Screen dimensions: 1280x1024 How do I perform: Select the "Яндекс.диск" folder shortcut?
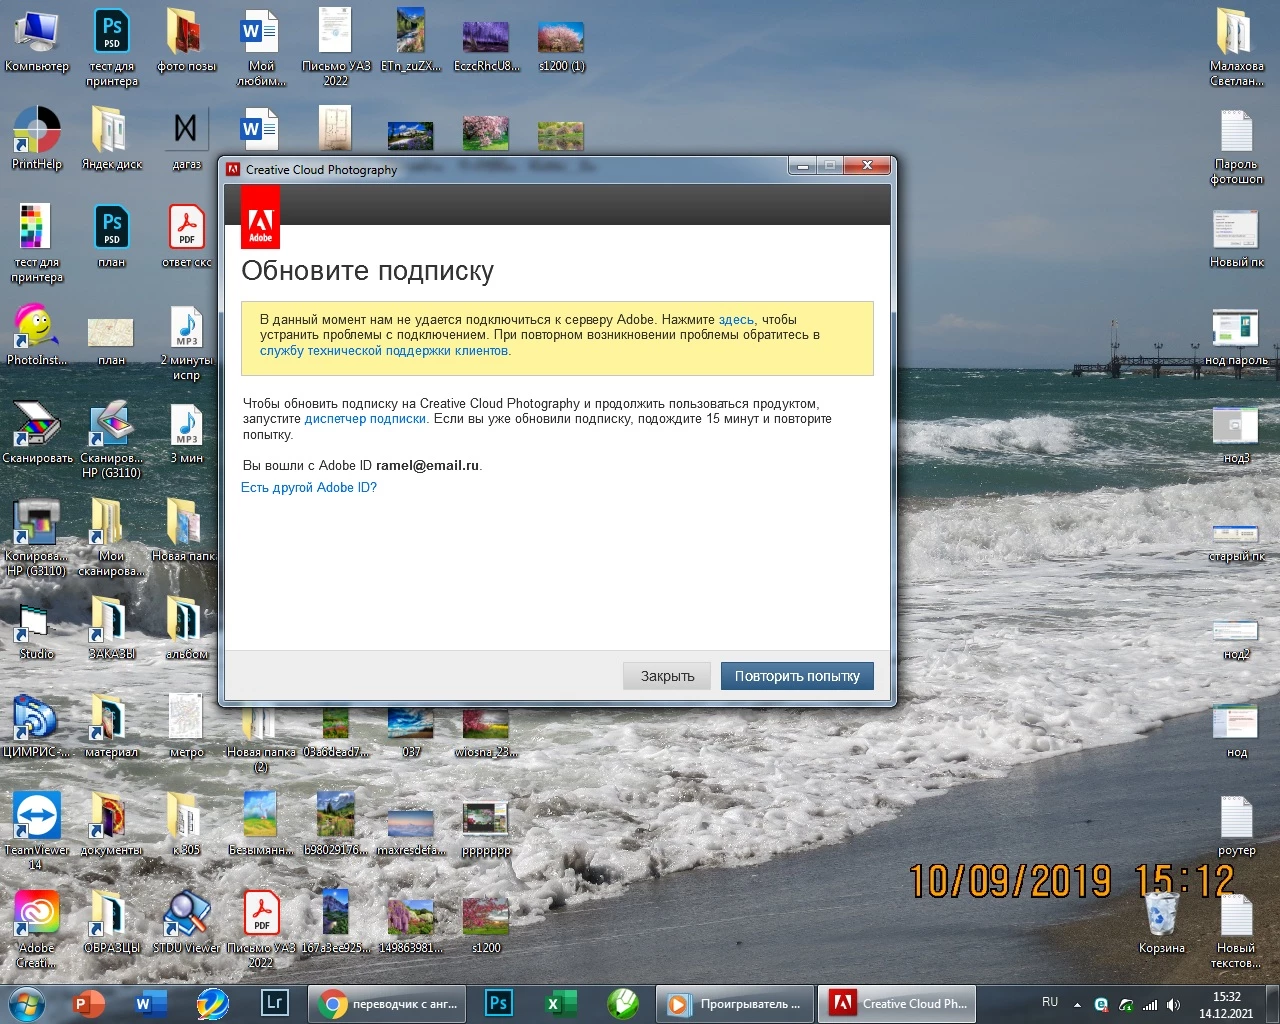[x=111, y=138]
